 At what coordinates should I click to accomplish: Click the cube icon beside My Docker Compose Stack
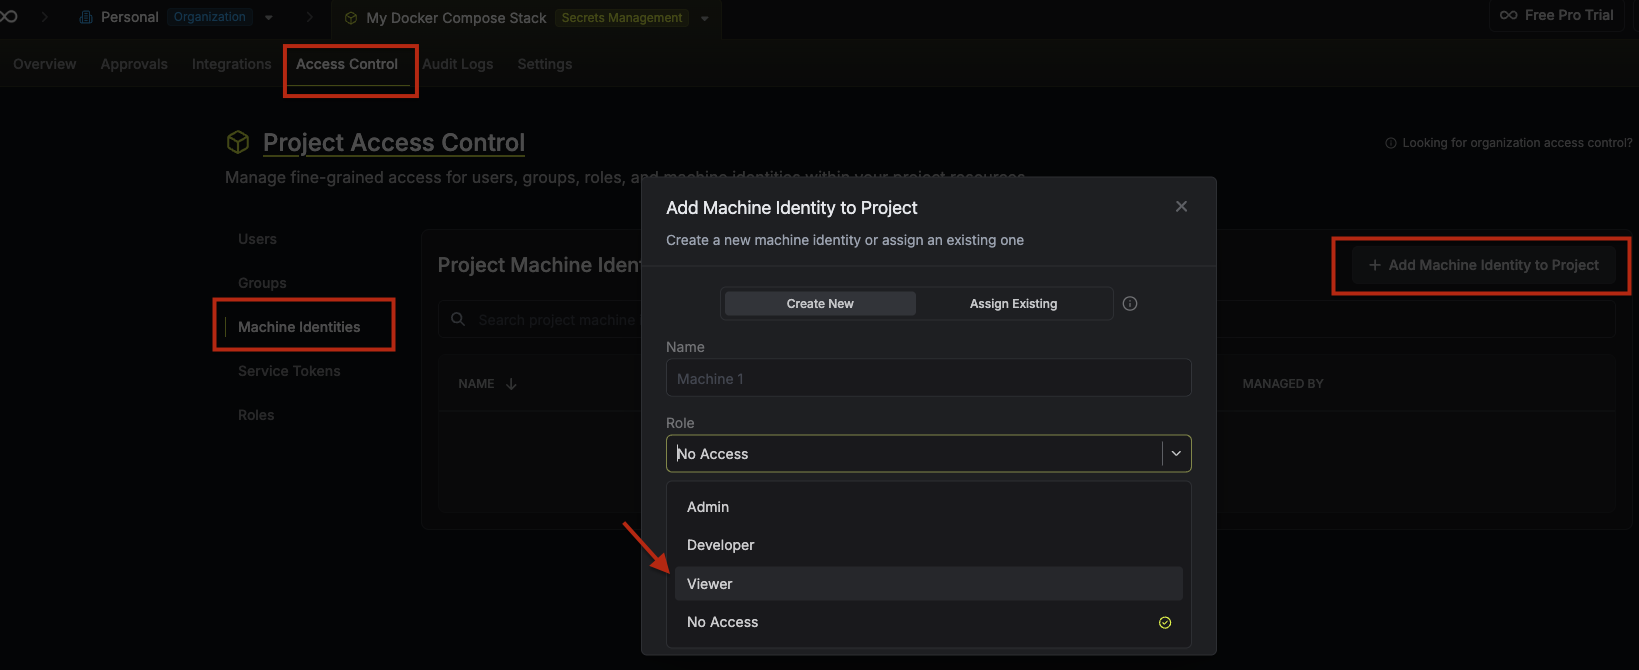351,18
